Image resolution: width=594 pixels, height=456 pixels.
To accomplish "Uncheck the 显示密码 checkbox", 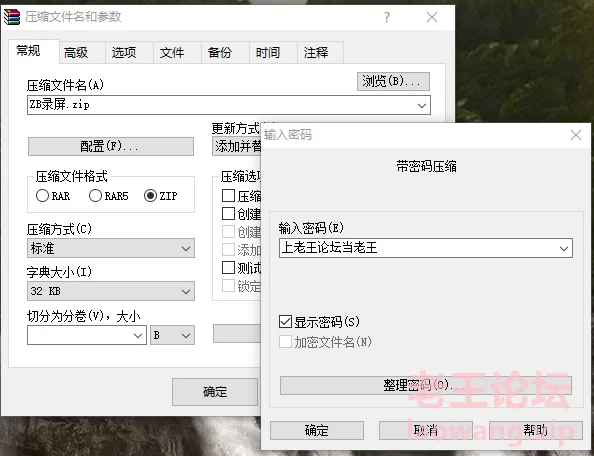I will (285, 322).
